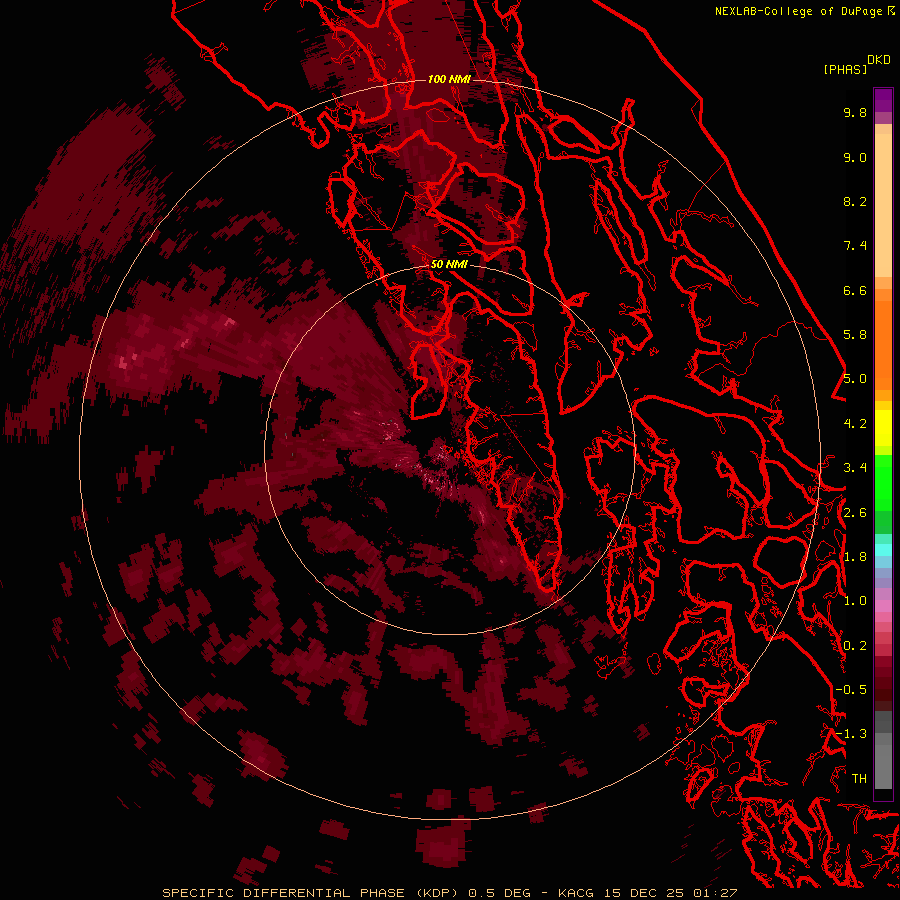Click the 5.0 legend value
The height and width of the screenshot is (900, 900).
click(855, 379)
